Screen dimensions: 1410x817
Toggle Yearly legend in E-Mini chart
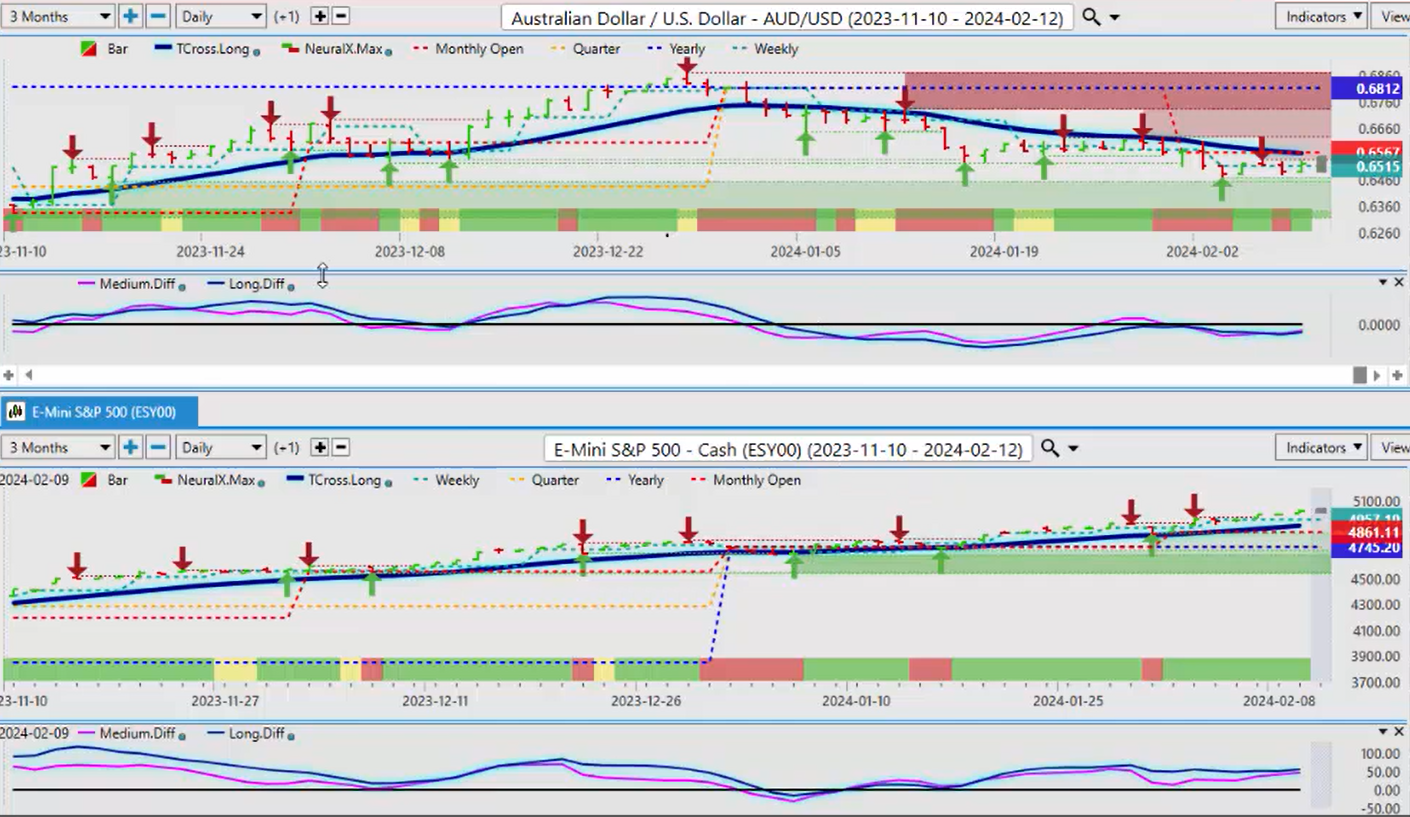634,480
